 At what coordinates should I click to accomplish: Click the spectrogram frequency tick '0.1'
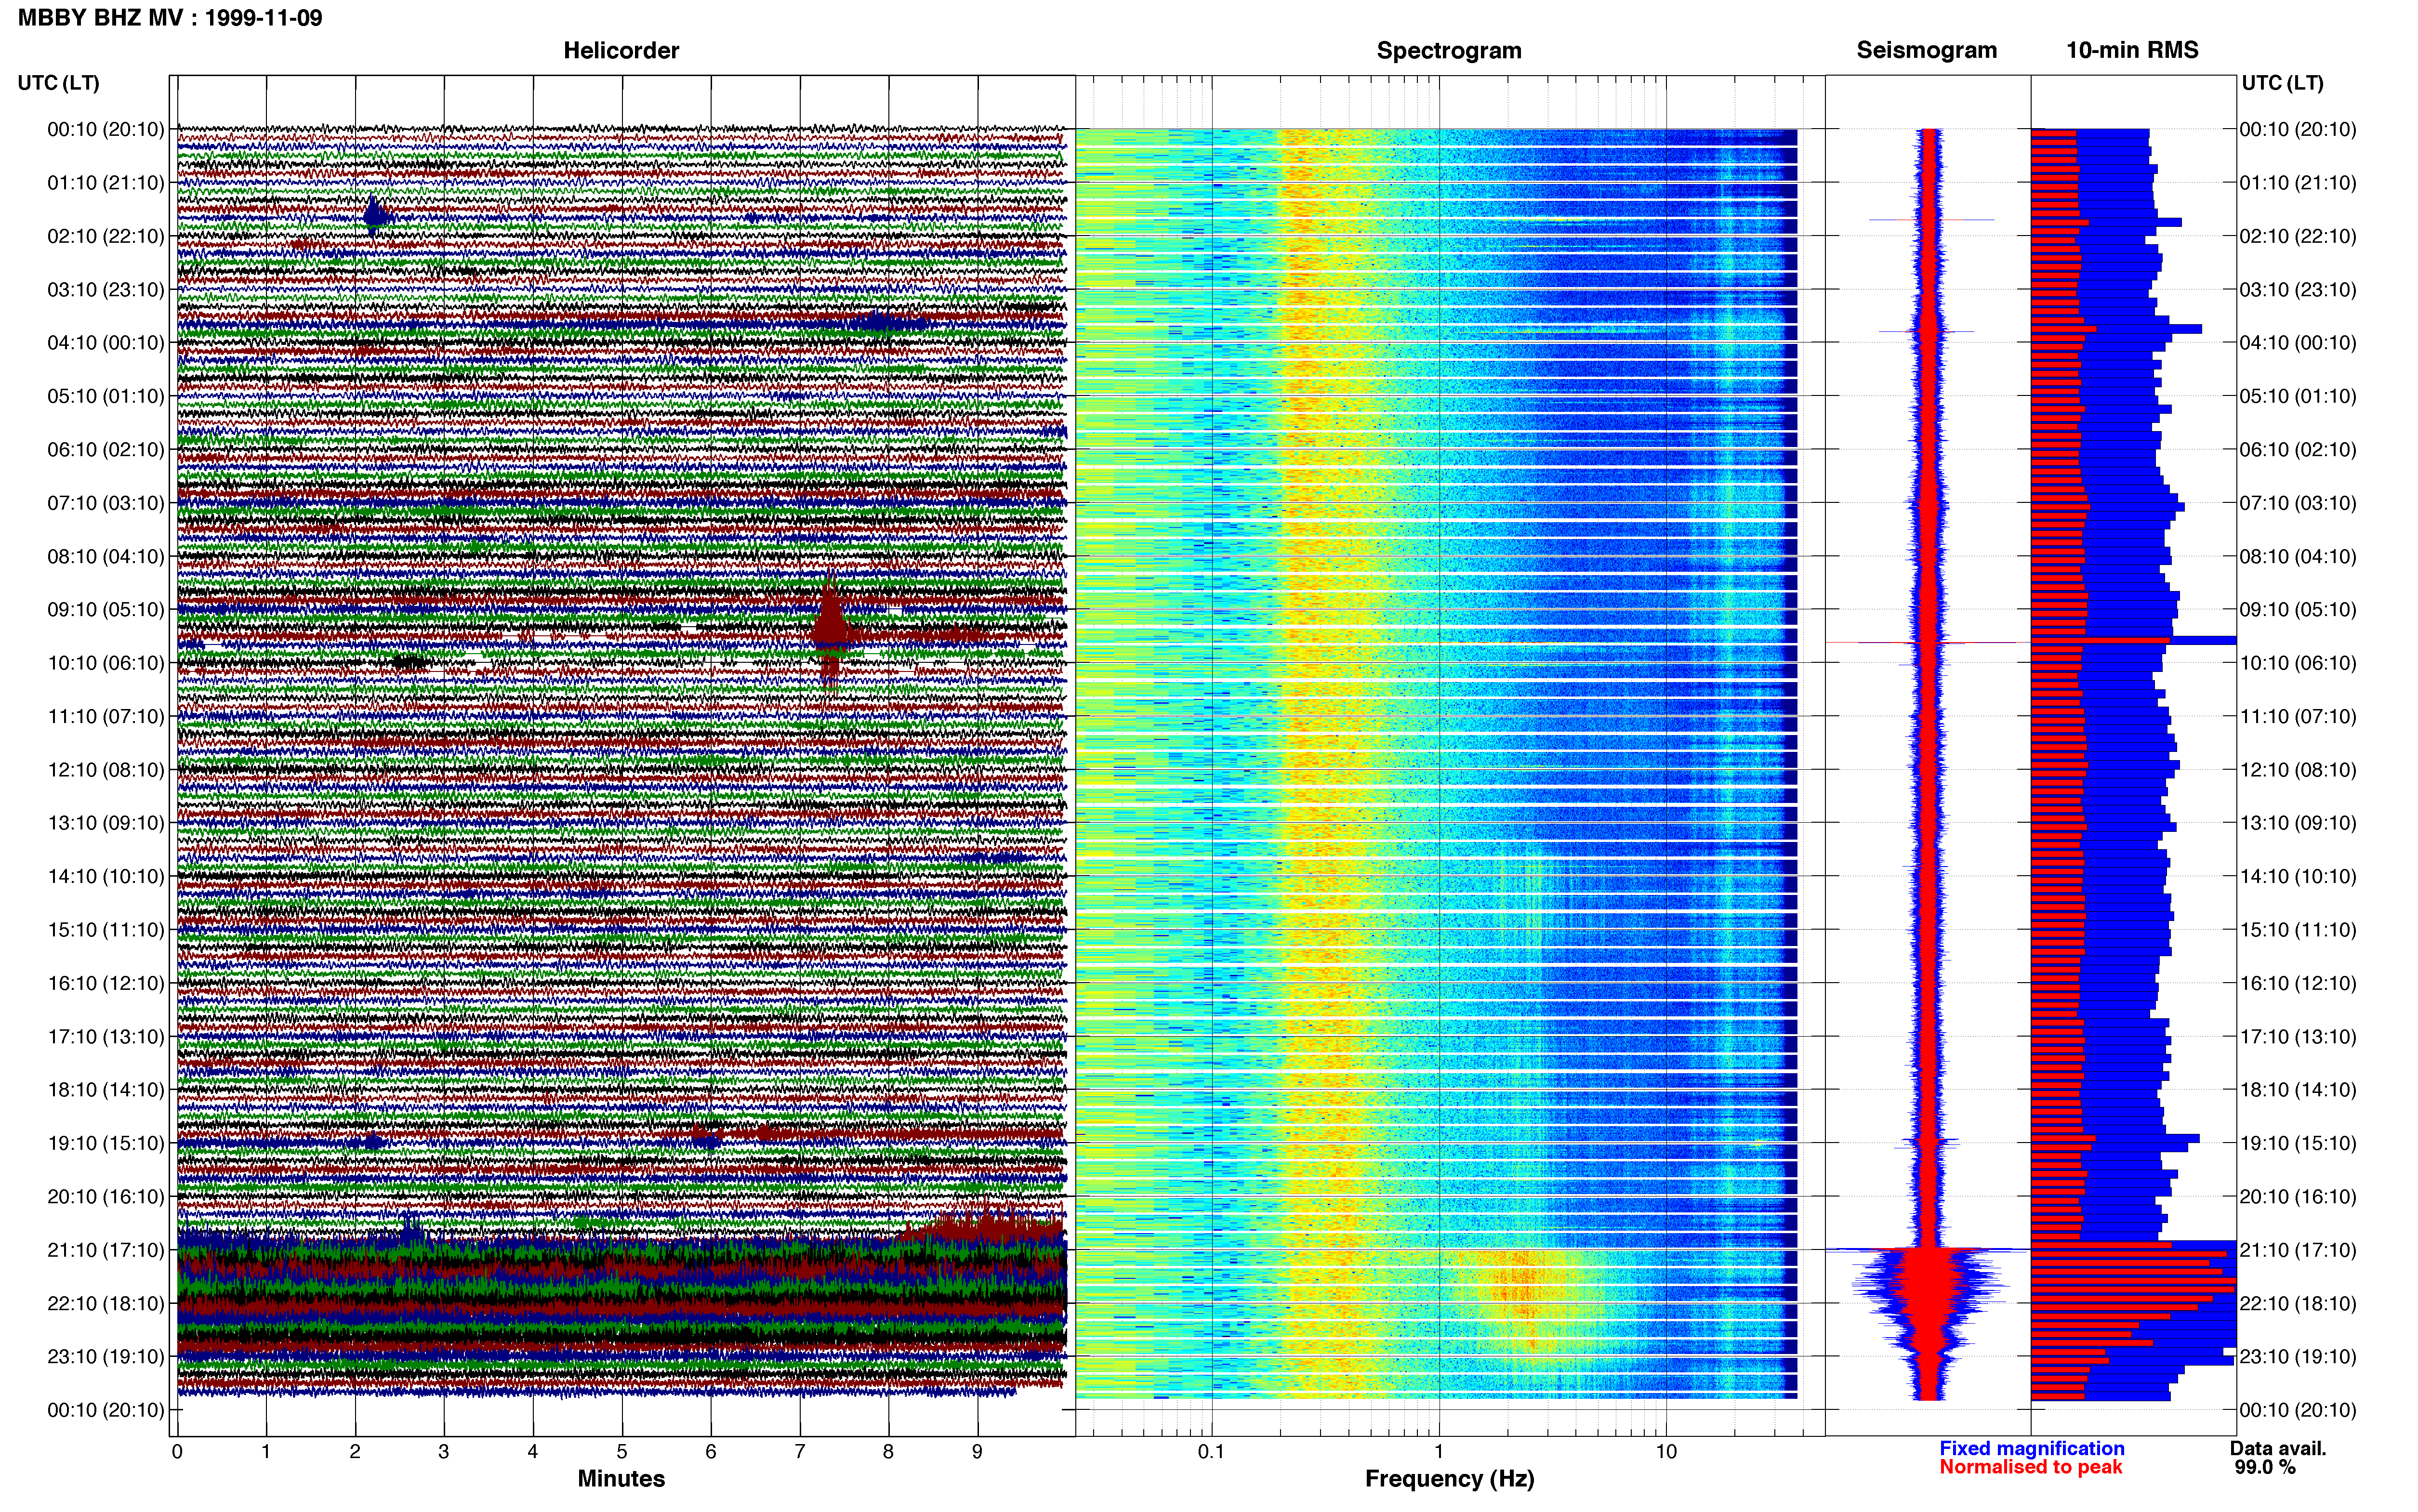(x=1211, y=1452)
